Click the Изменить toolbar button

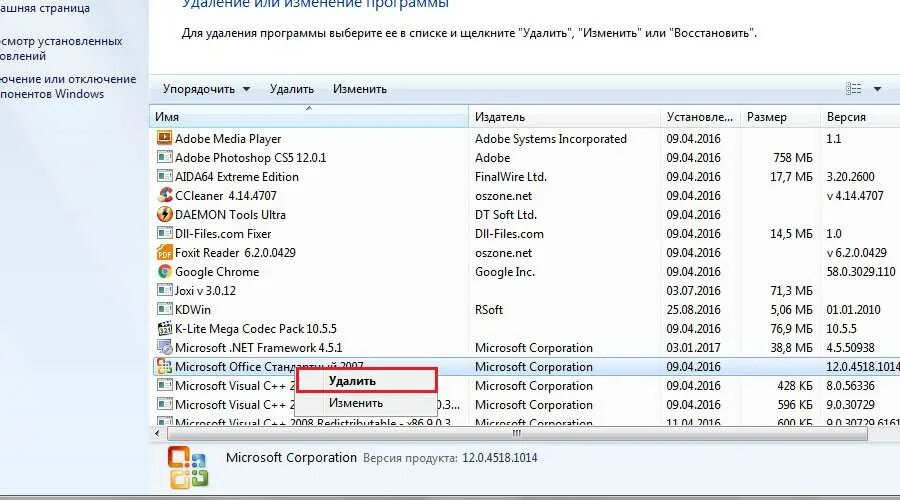pyautogui.click(x=360, y=89)
